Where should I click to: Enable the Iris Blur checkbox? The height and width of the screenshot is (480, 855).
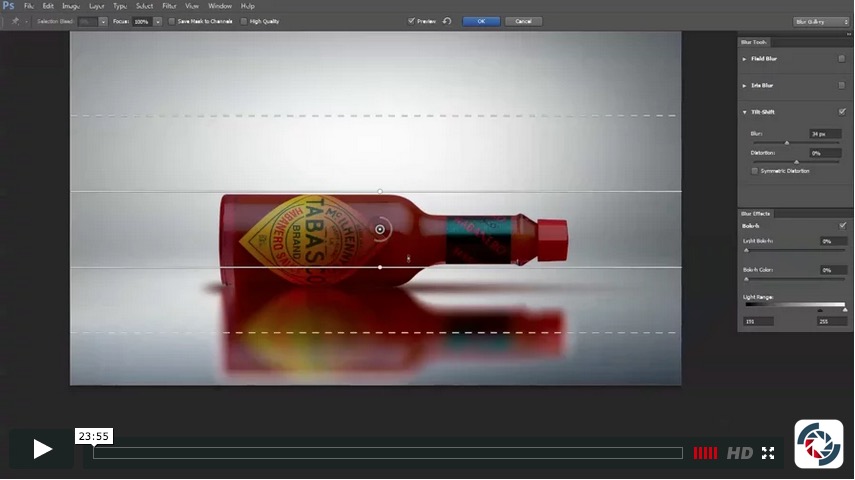click(x=841, y=85)
